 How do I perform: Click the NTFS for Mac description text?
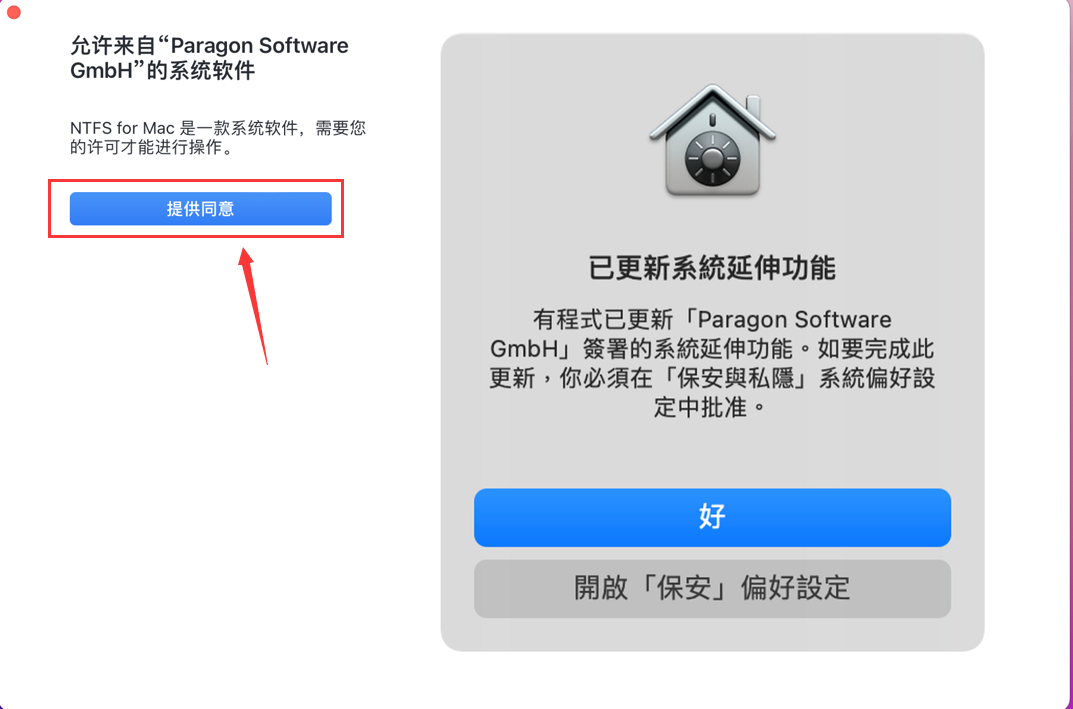tap(218, 137)
